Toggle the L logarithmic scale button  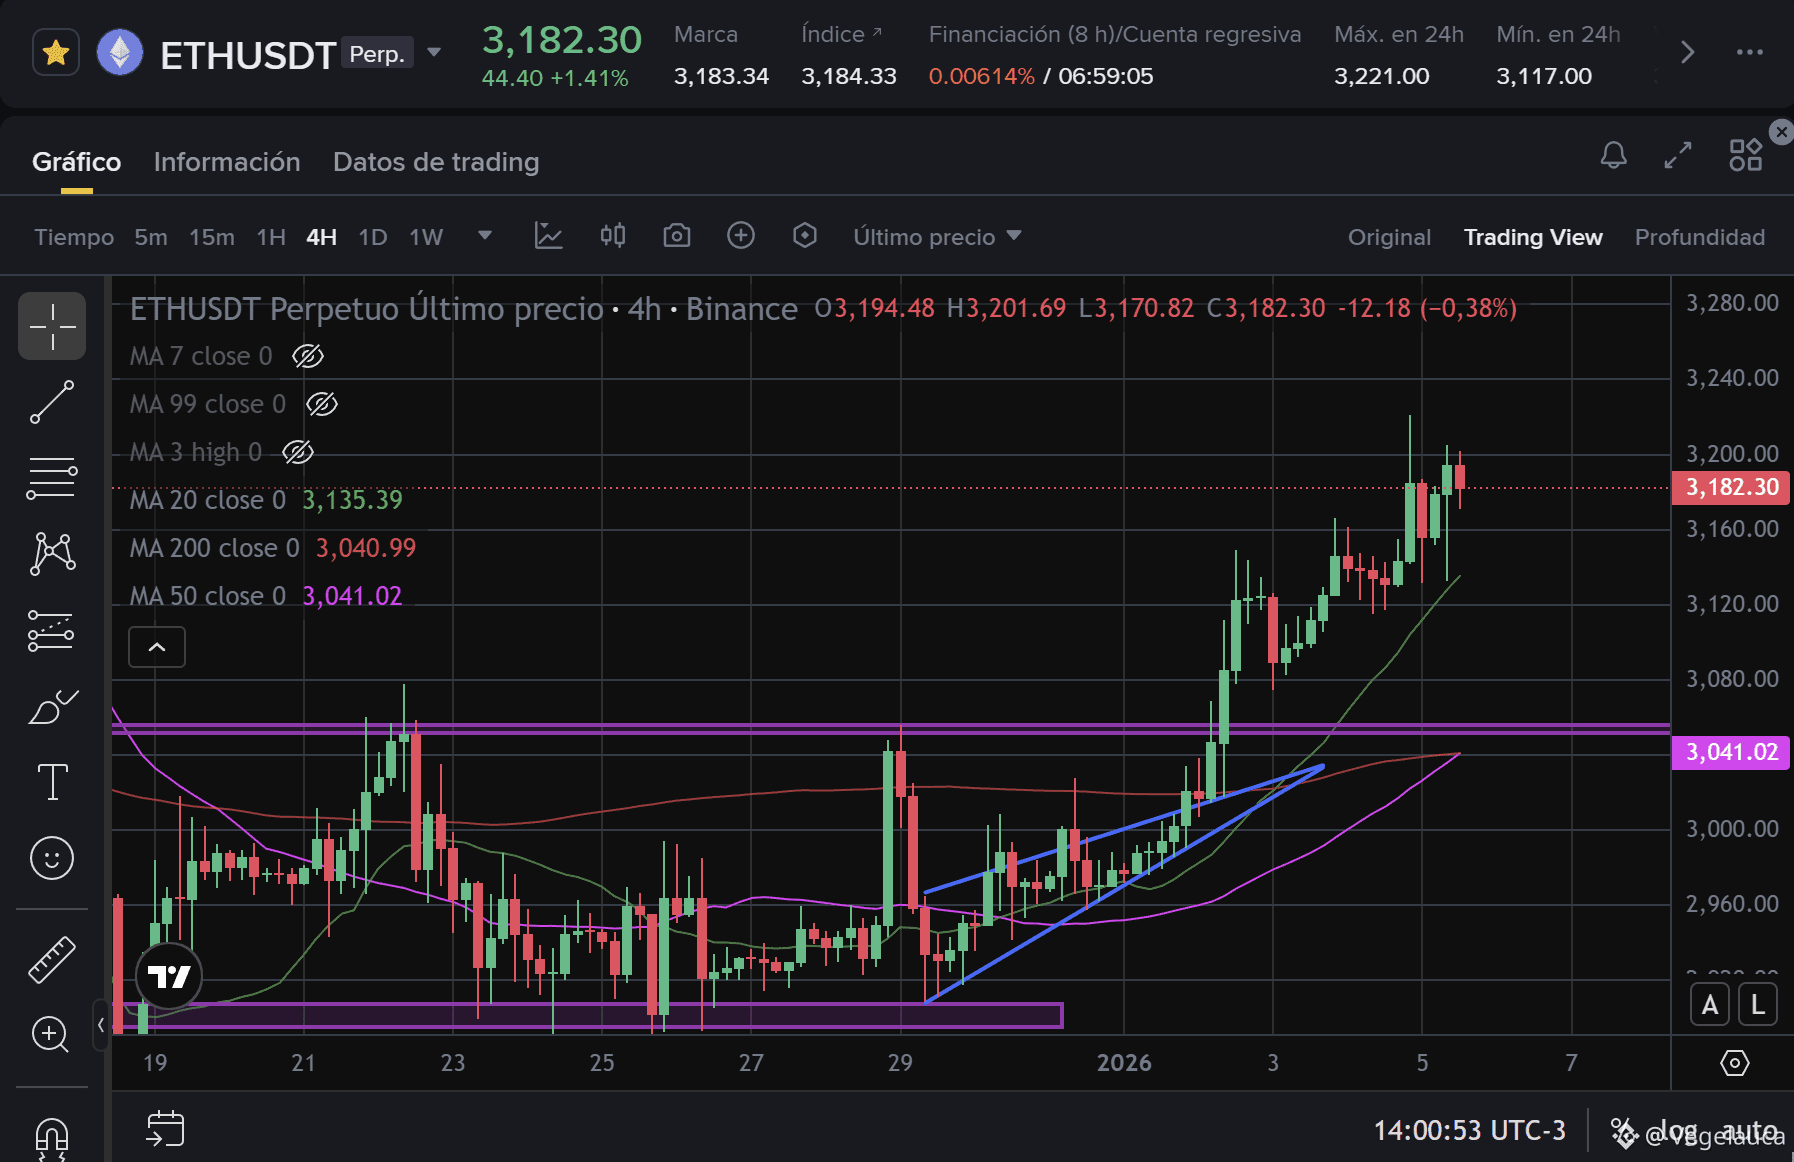coord(1758,1005)
